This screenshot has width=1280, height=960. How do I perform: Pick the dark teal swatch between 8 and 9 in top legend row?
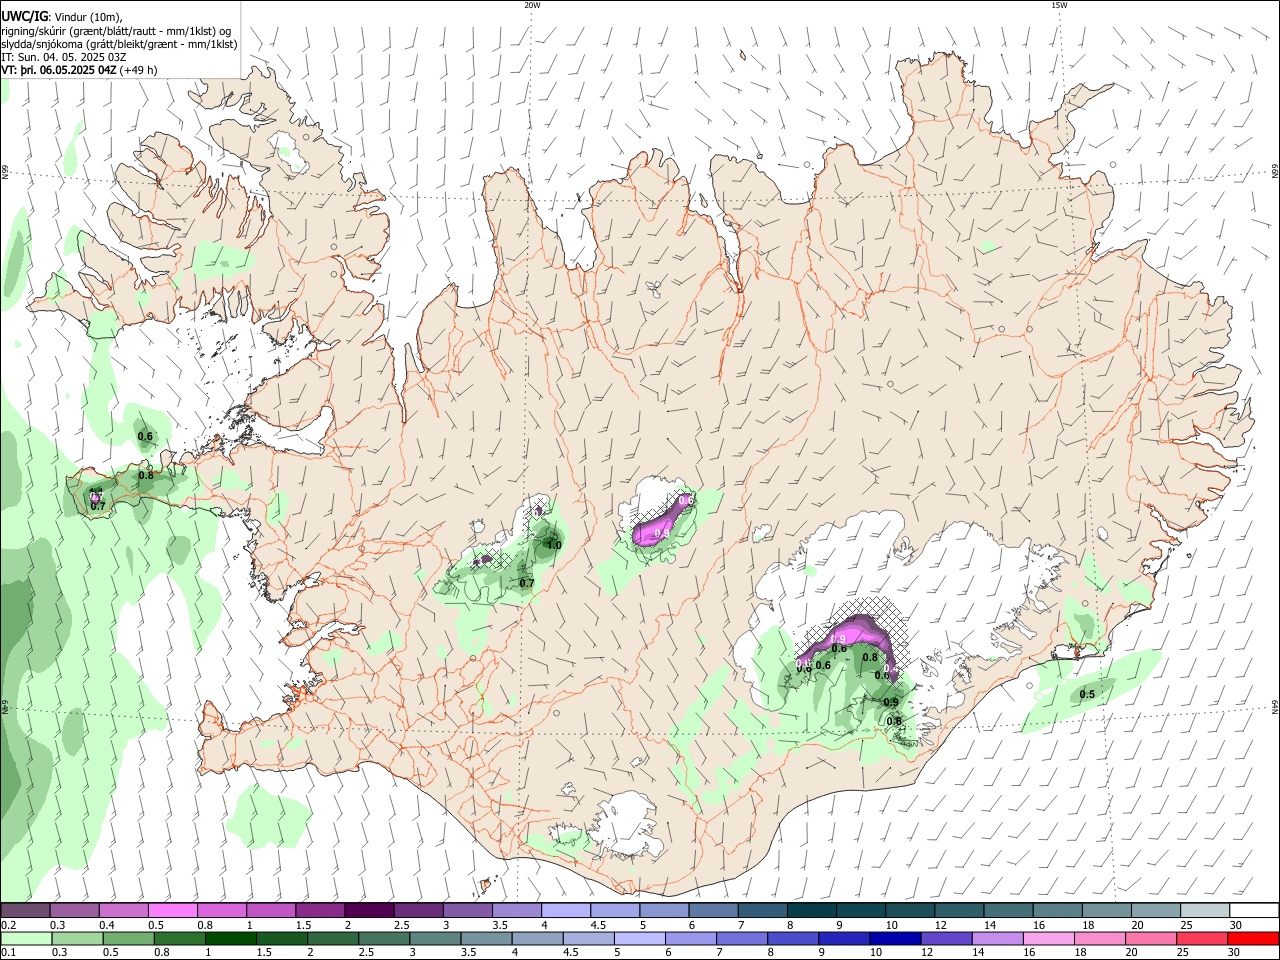(810, 911)
